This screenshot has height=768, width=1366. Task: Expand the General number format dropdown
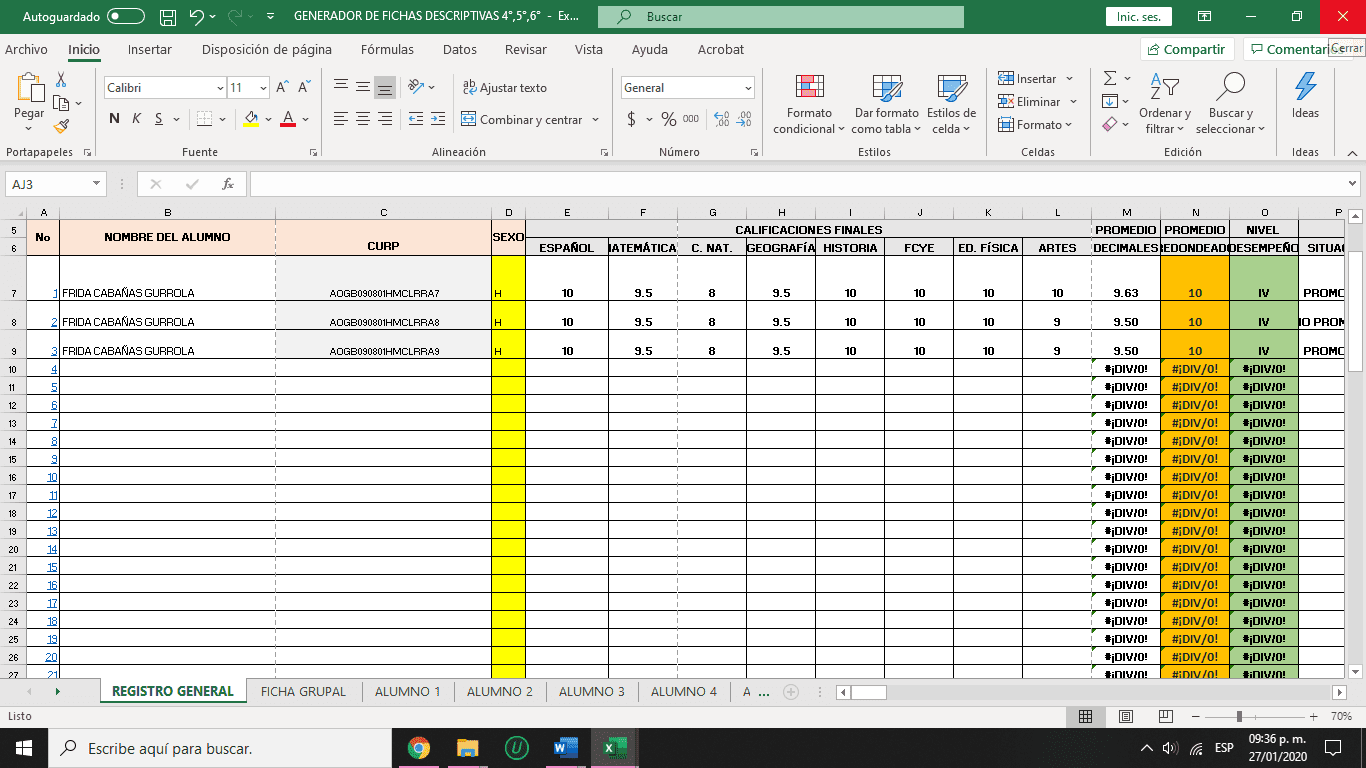(747, 88)
